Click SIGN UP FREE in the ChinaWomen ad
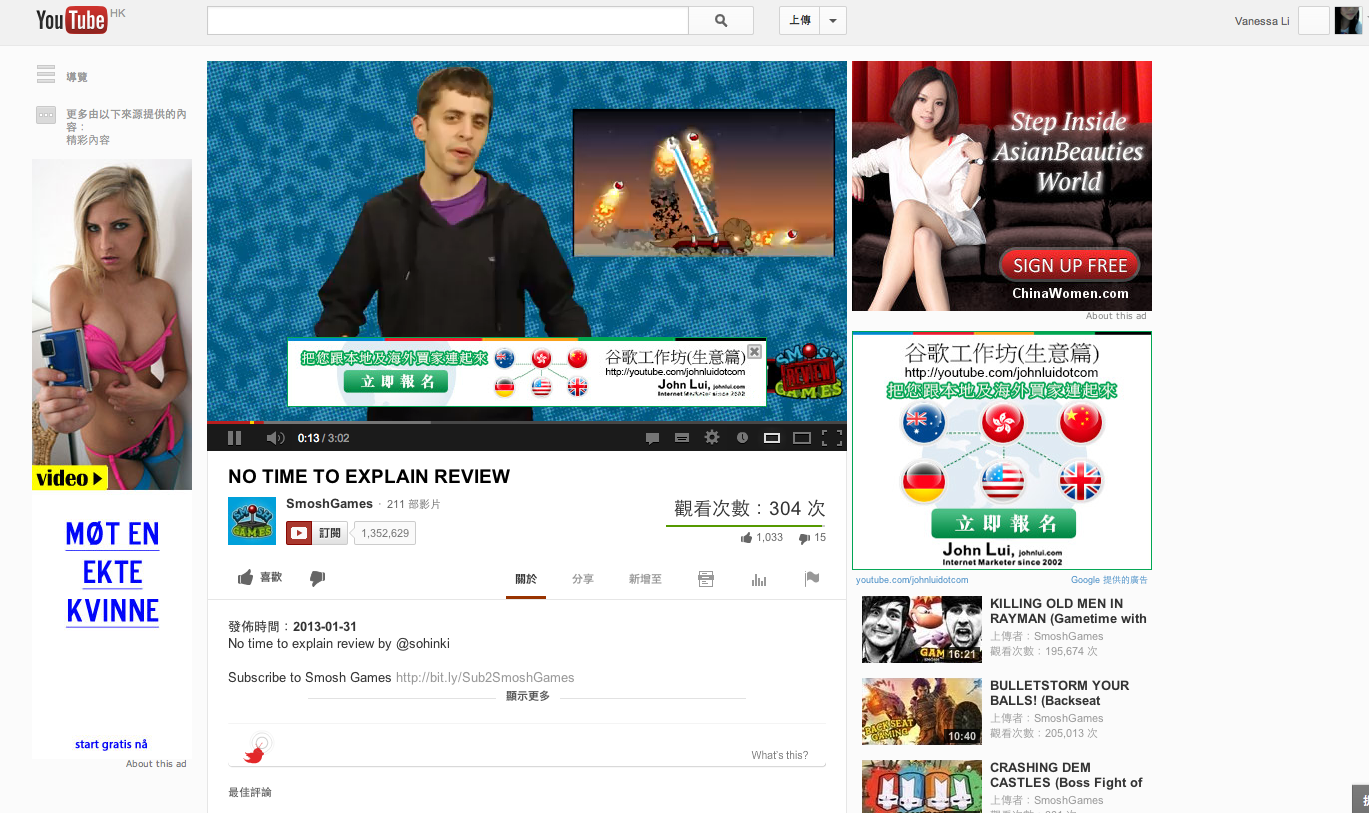Image resolution: width=1369 pixels, height=813 pixels. pyautogui.click(x=1070, y=265)
